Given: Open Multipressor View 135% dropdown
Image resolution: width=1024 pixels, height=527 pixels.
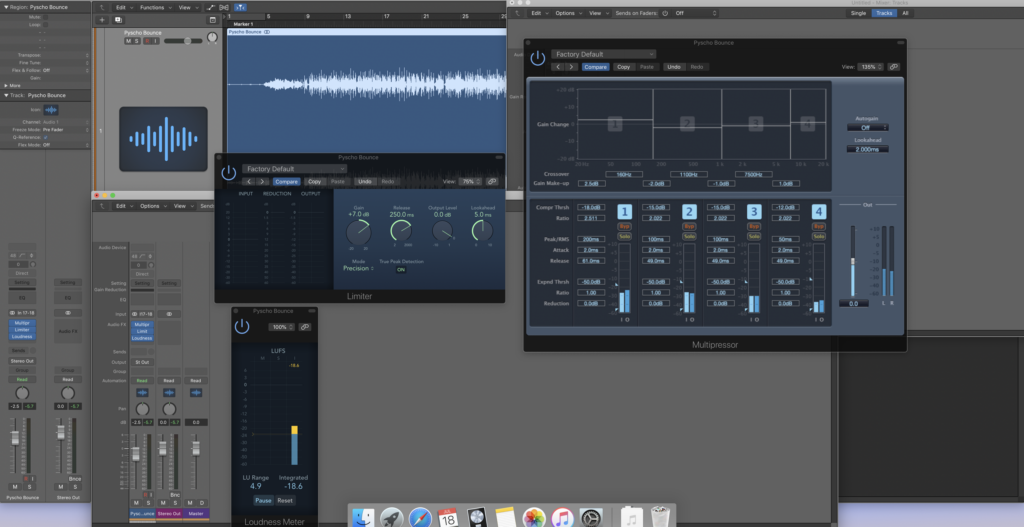Looking at the screenshot, I should coord(871,67).
